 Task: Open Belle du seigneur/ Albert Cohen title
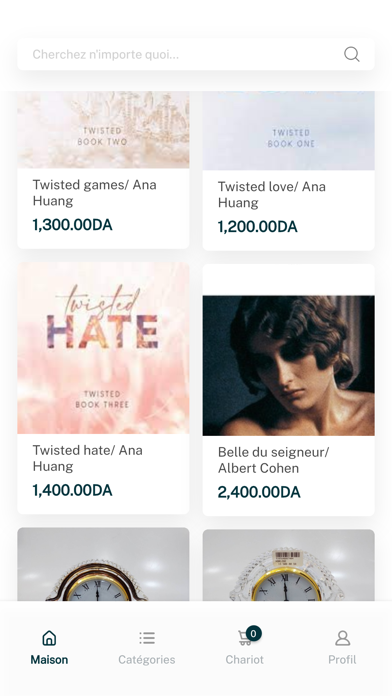(x=273, y=460)
